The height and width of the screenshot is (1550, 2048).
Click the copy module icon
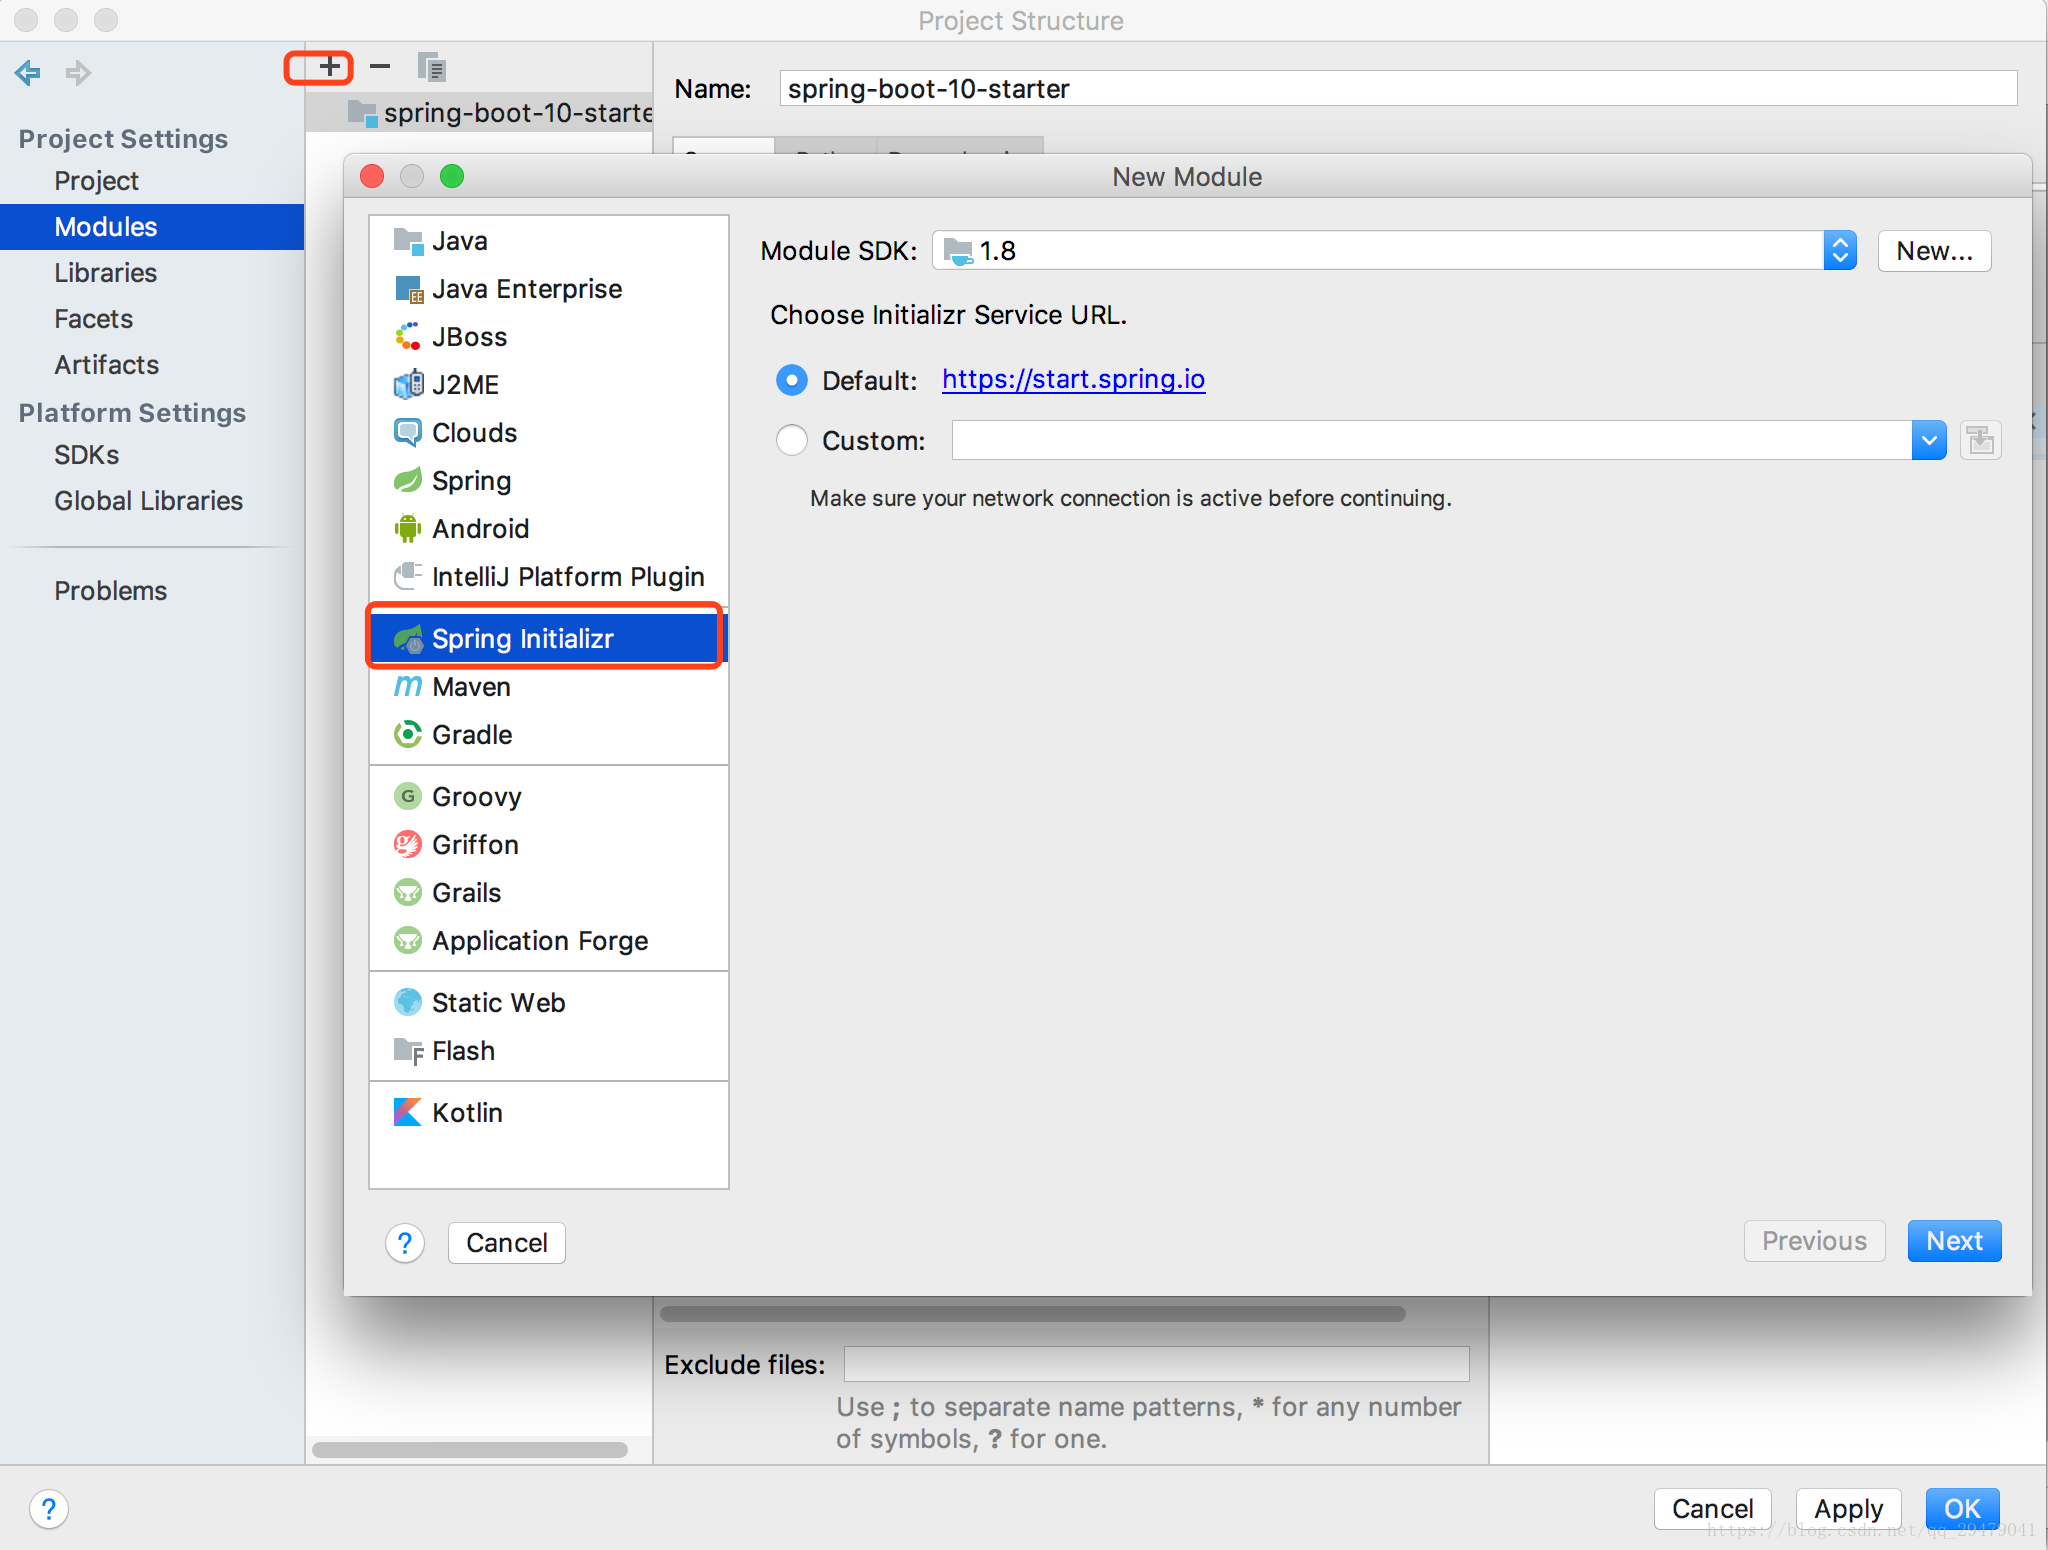point(431,67)
